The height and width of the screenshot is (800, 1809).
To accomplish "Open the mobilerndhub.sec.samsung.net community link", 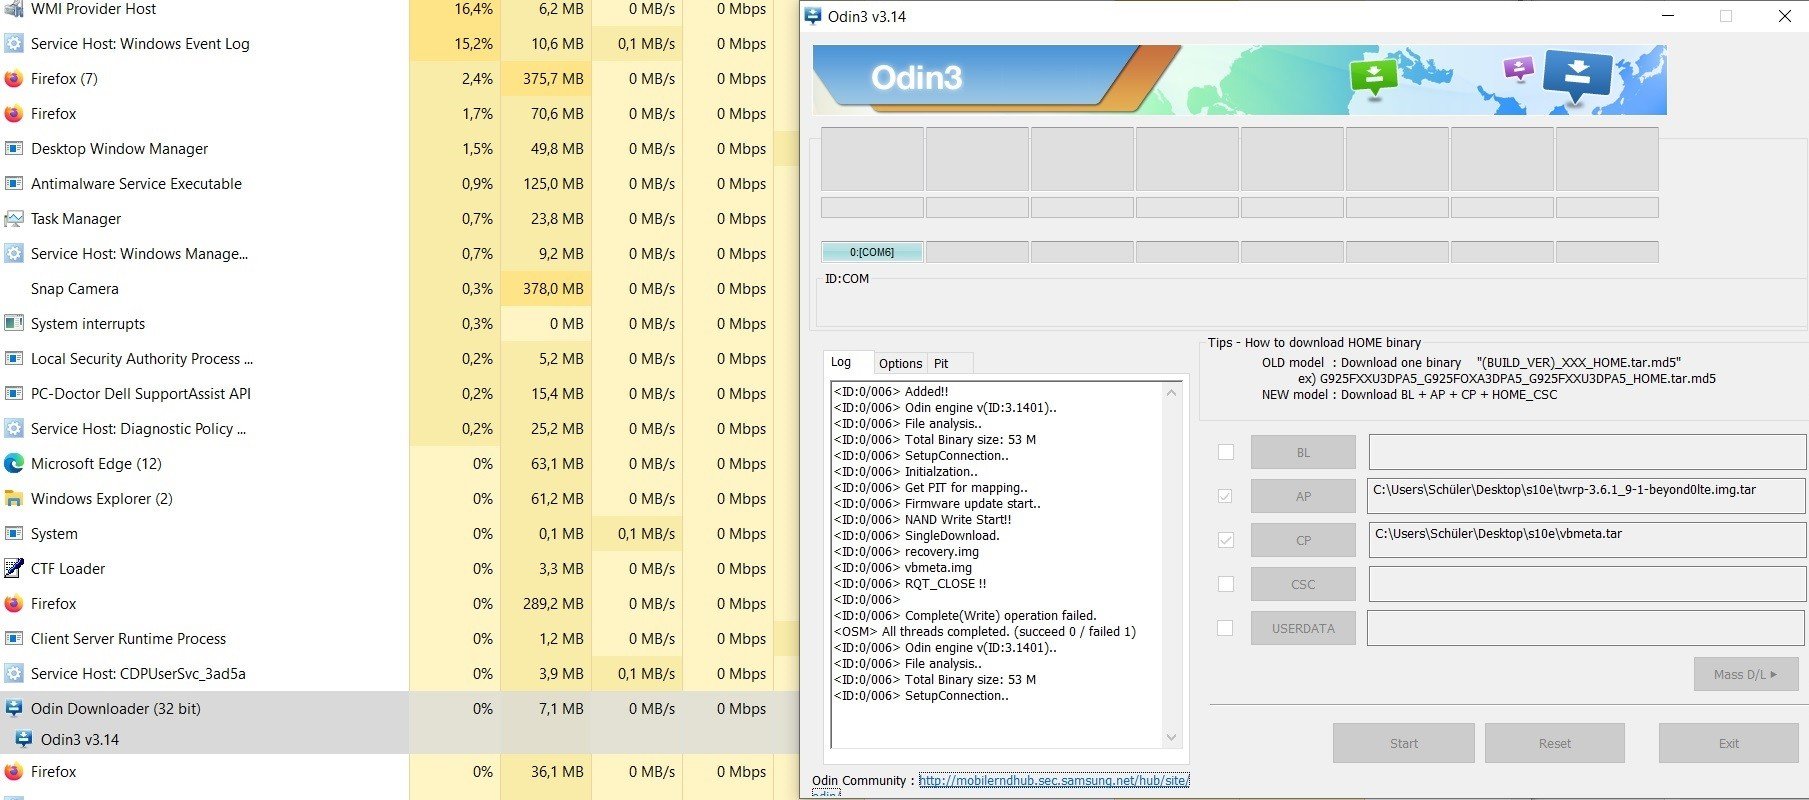I will pos(1054,781).
